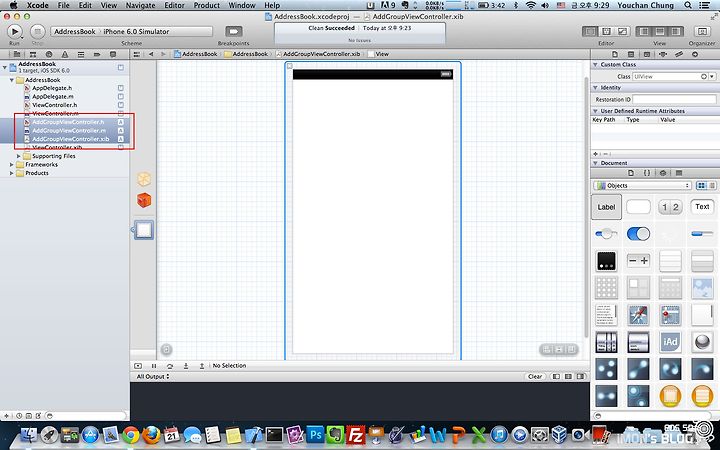720x450 pixels.
Task: Clear the debug console output
Action: click(535, 377)
